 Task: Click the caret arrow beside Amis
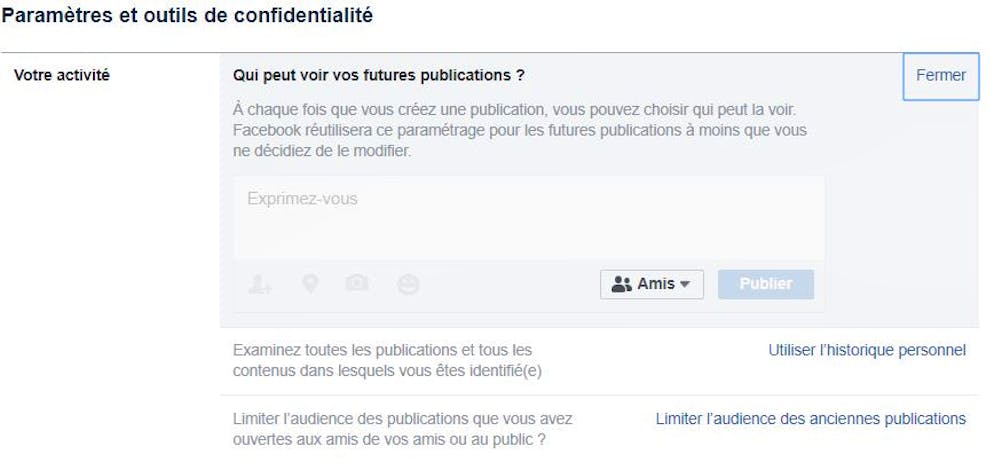pos(684,285)
